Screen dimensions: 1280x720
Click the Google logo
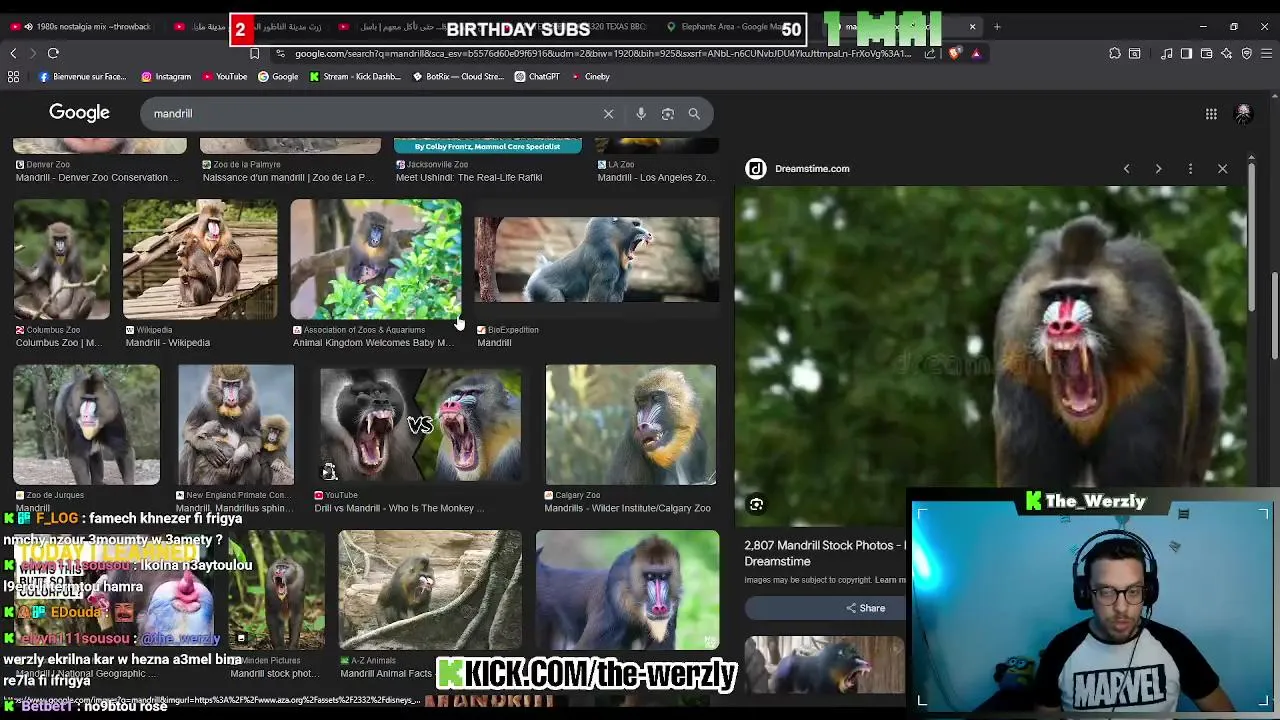click(79, 113)
